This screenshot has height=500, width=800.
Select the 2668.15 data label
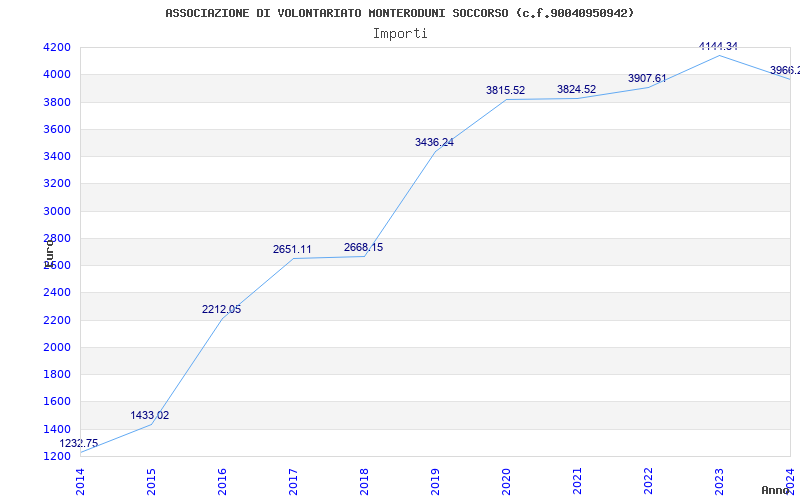pos(363,247)
